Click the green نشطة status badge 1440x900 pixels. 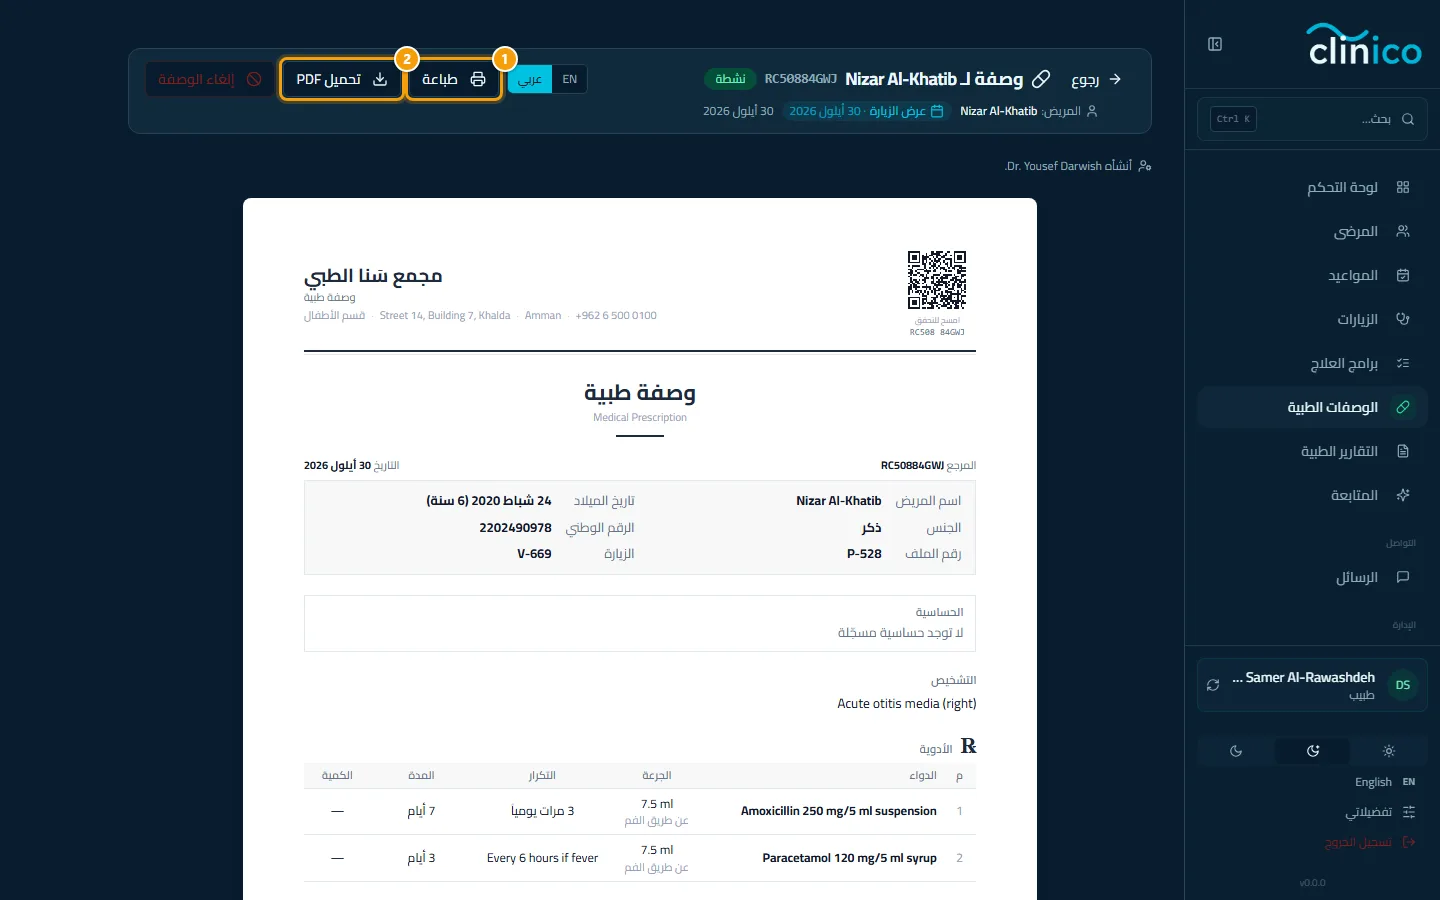point(731,79)
